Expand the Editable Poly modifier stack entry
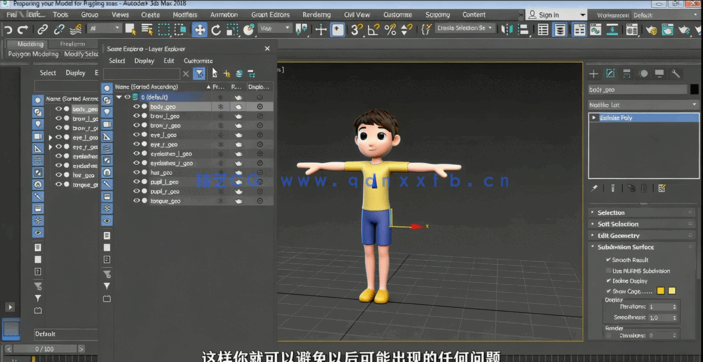The width and height of the screenshot is (703, 362). 594,118
